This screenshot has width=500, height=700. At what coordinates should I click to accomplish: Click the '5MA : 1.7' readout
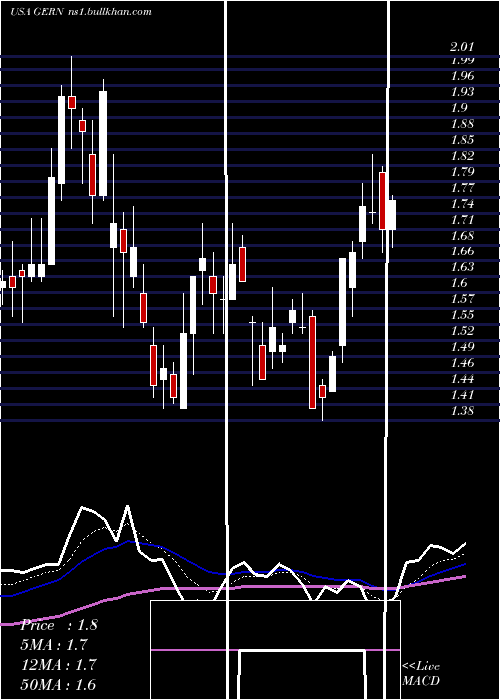coord(54,645)
